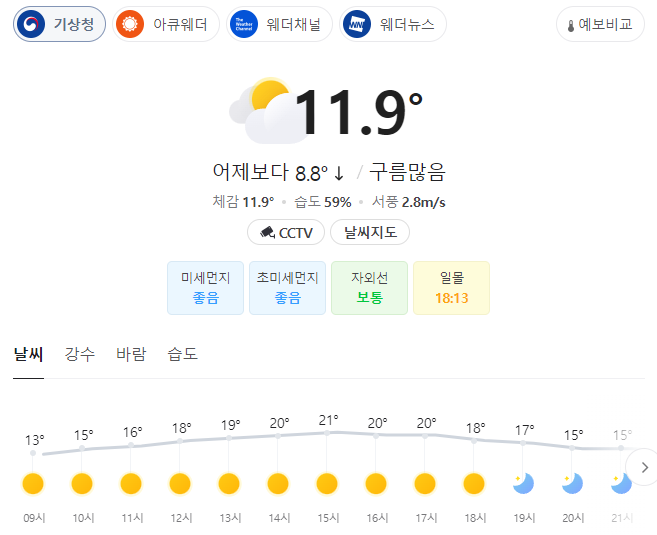Show next hours with right chevron arrow
The image size is (657, 535).
[644, 467]
